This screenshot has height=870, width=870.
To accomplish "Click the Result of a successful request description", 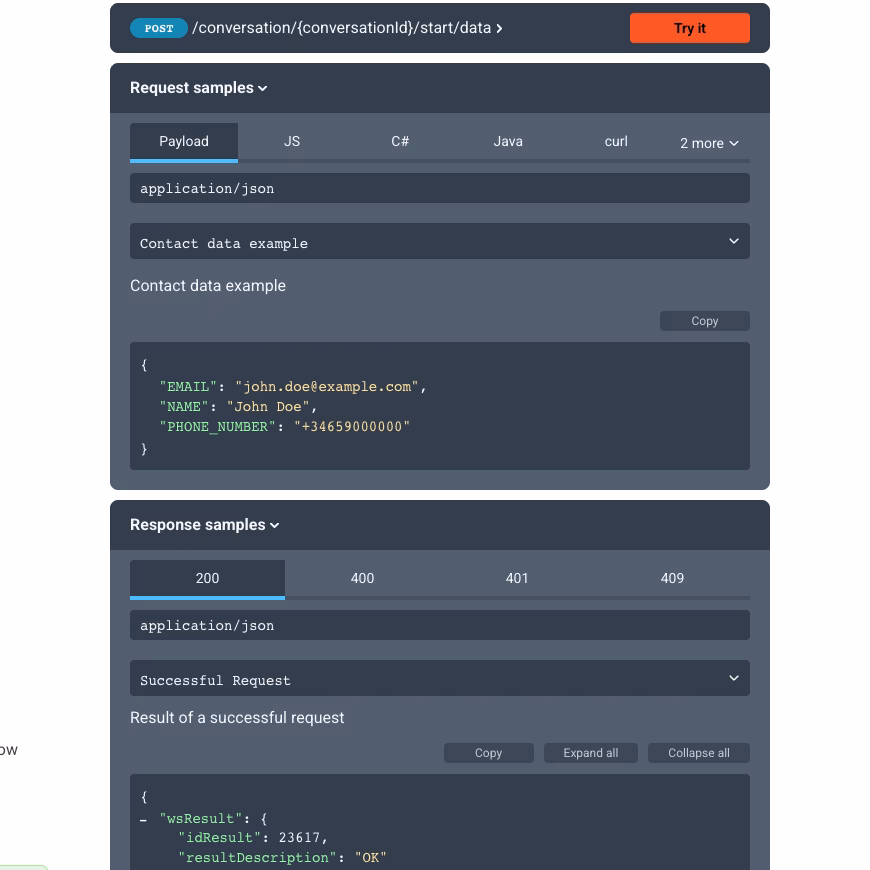I will [237, 718].
